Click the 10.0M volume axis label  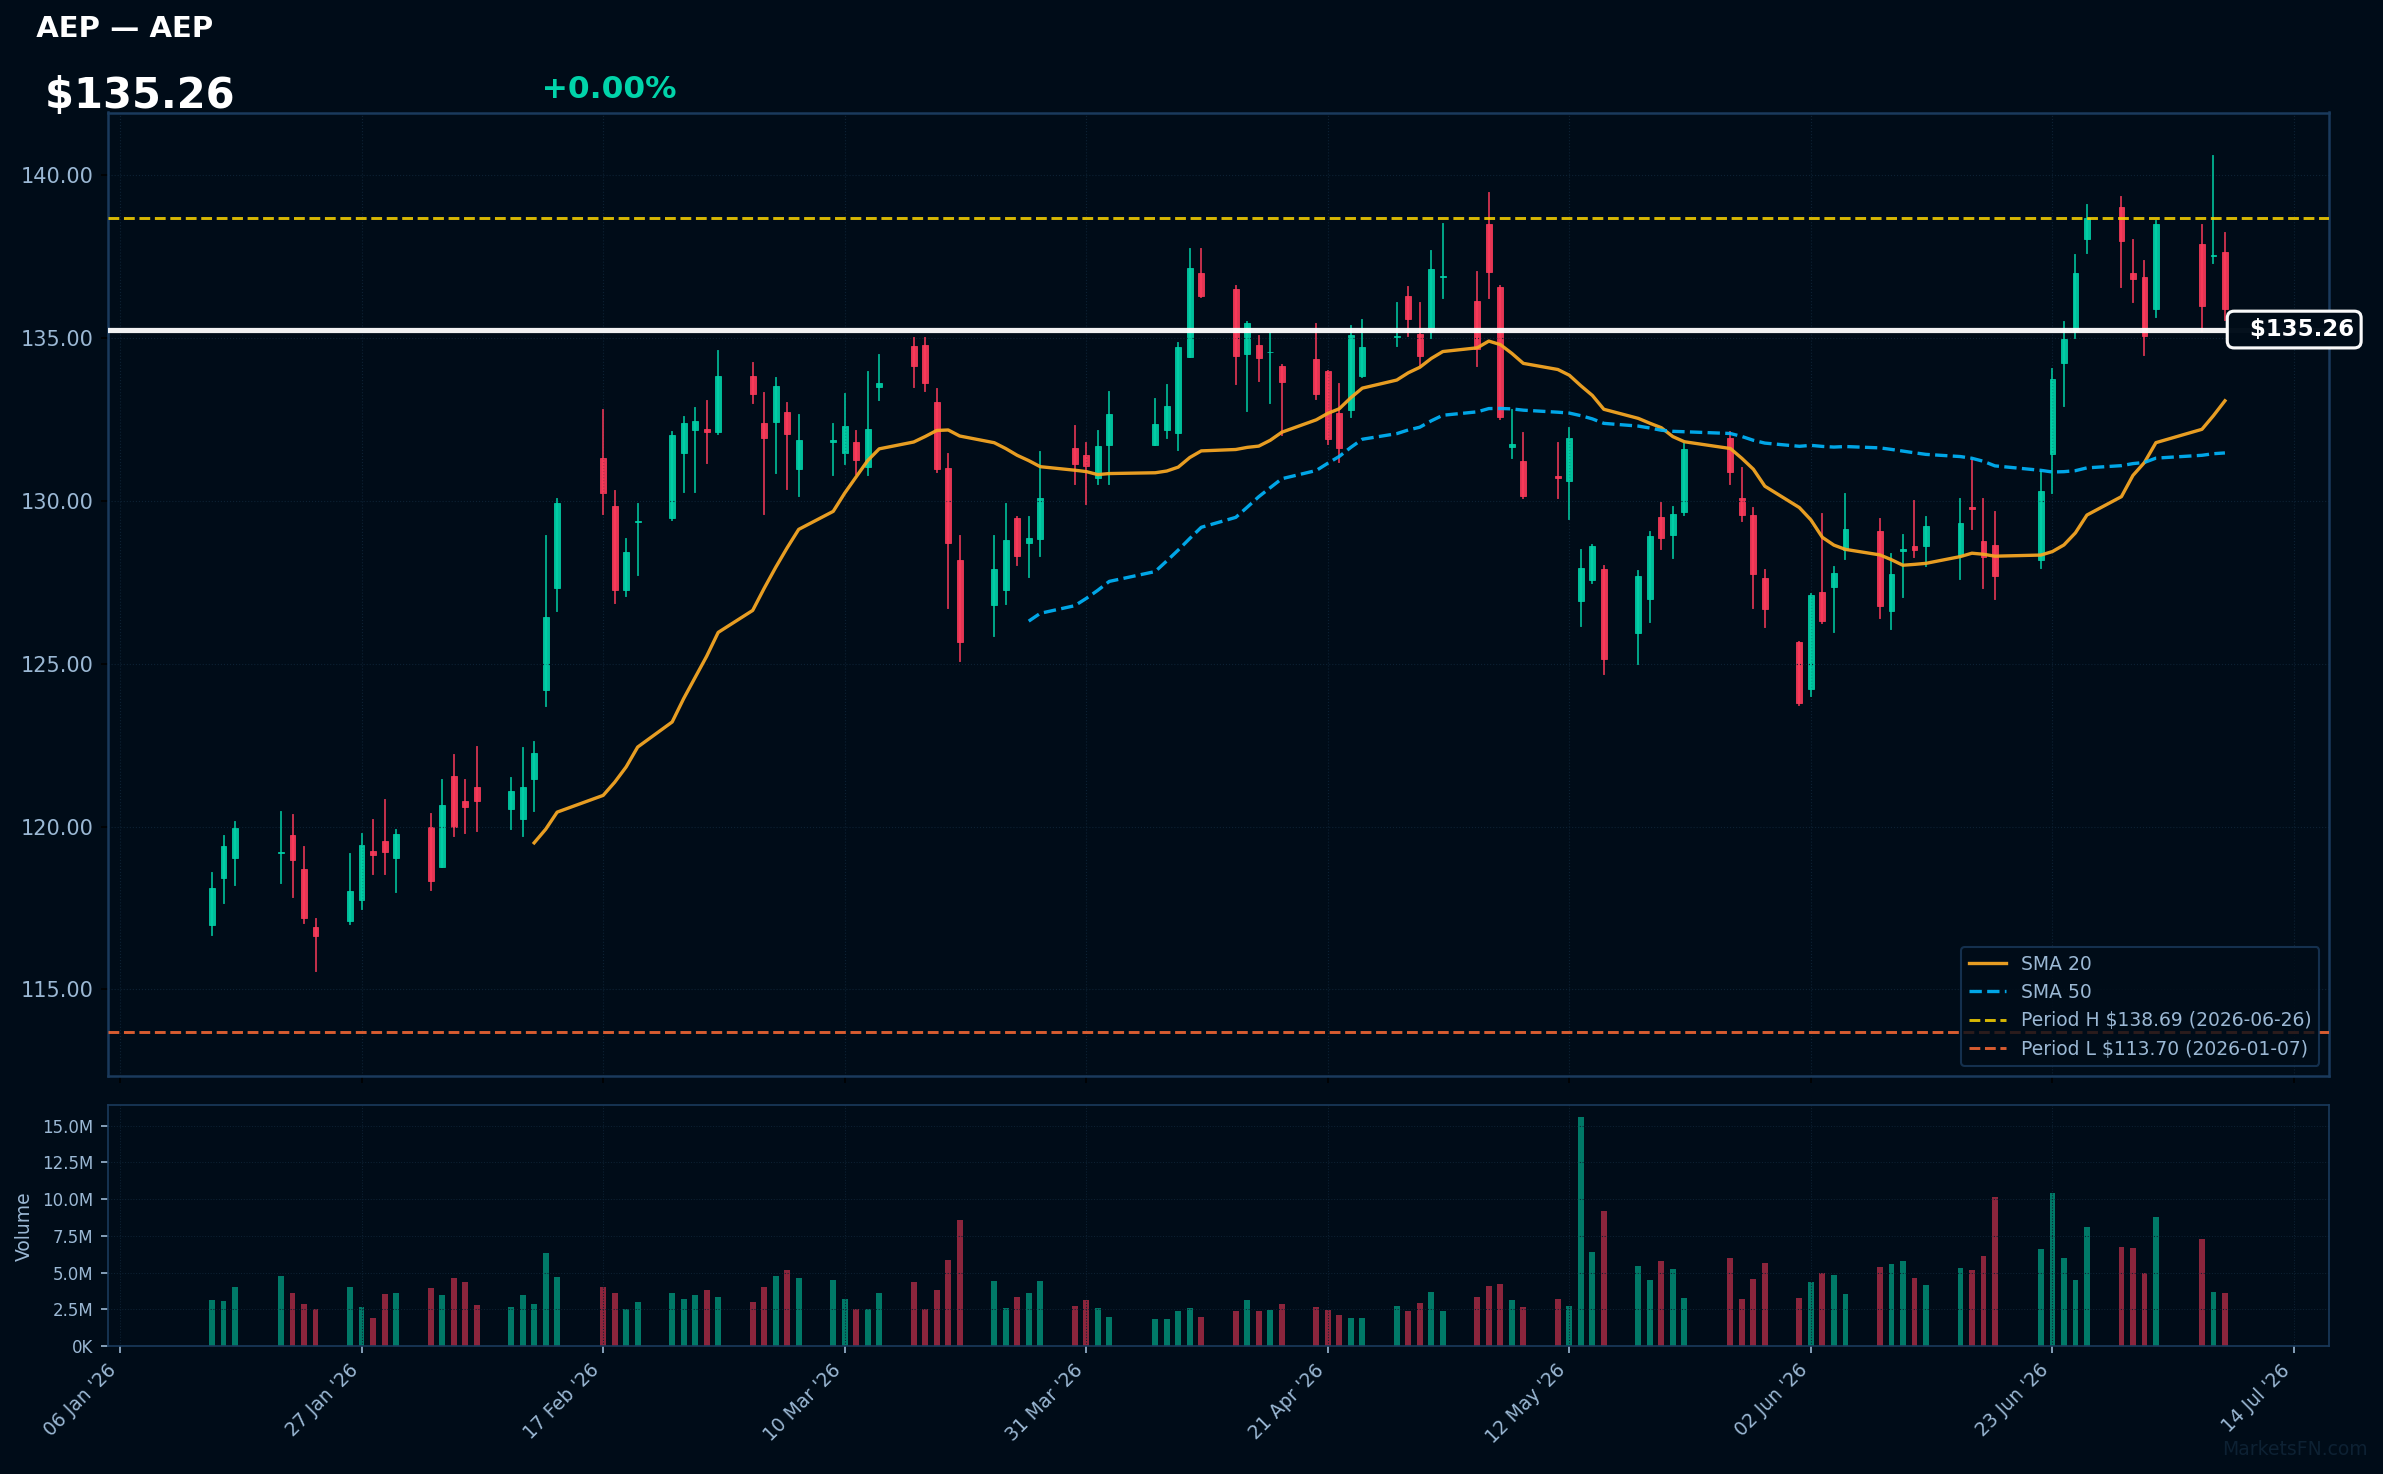[x=68, y=1200]
